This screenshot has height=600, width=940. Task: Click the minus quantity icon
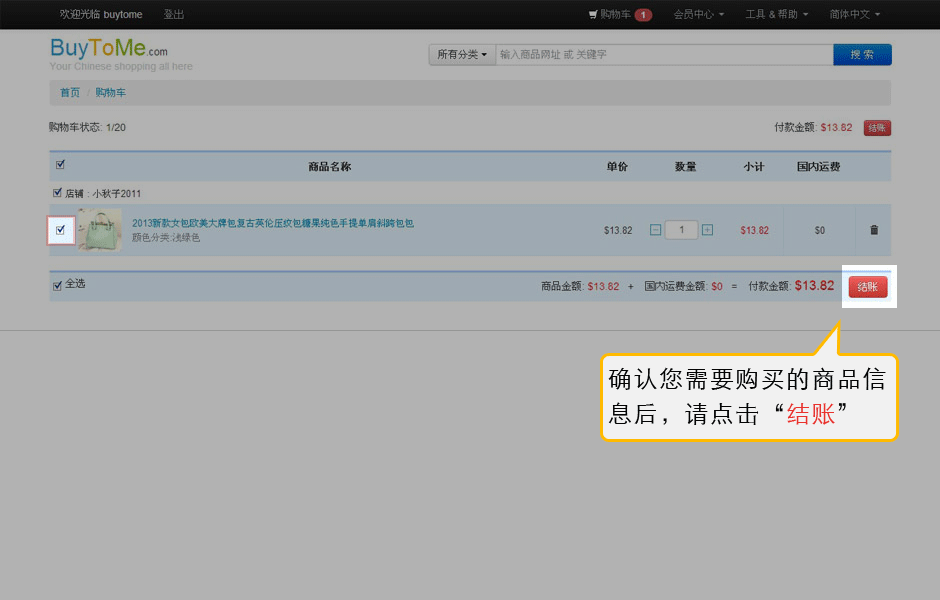tap(655, 230)
